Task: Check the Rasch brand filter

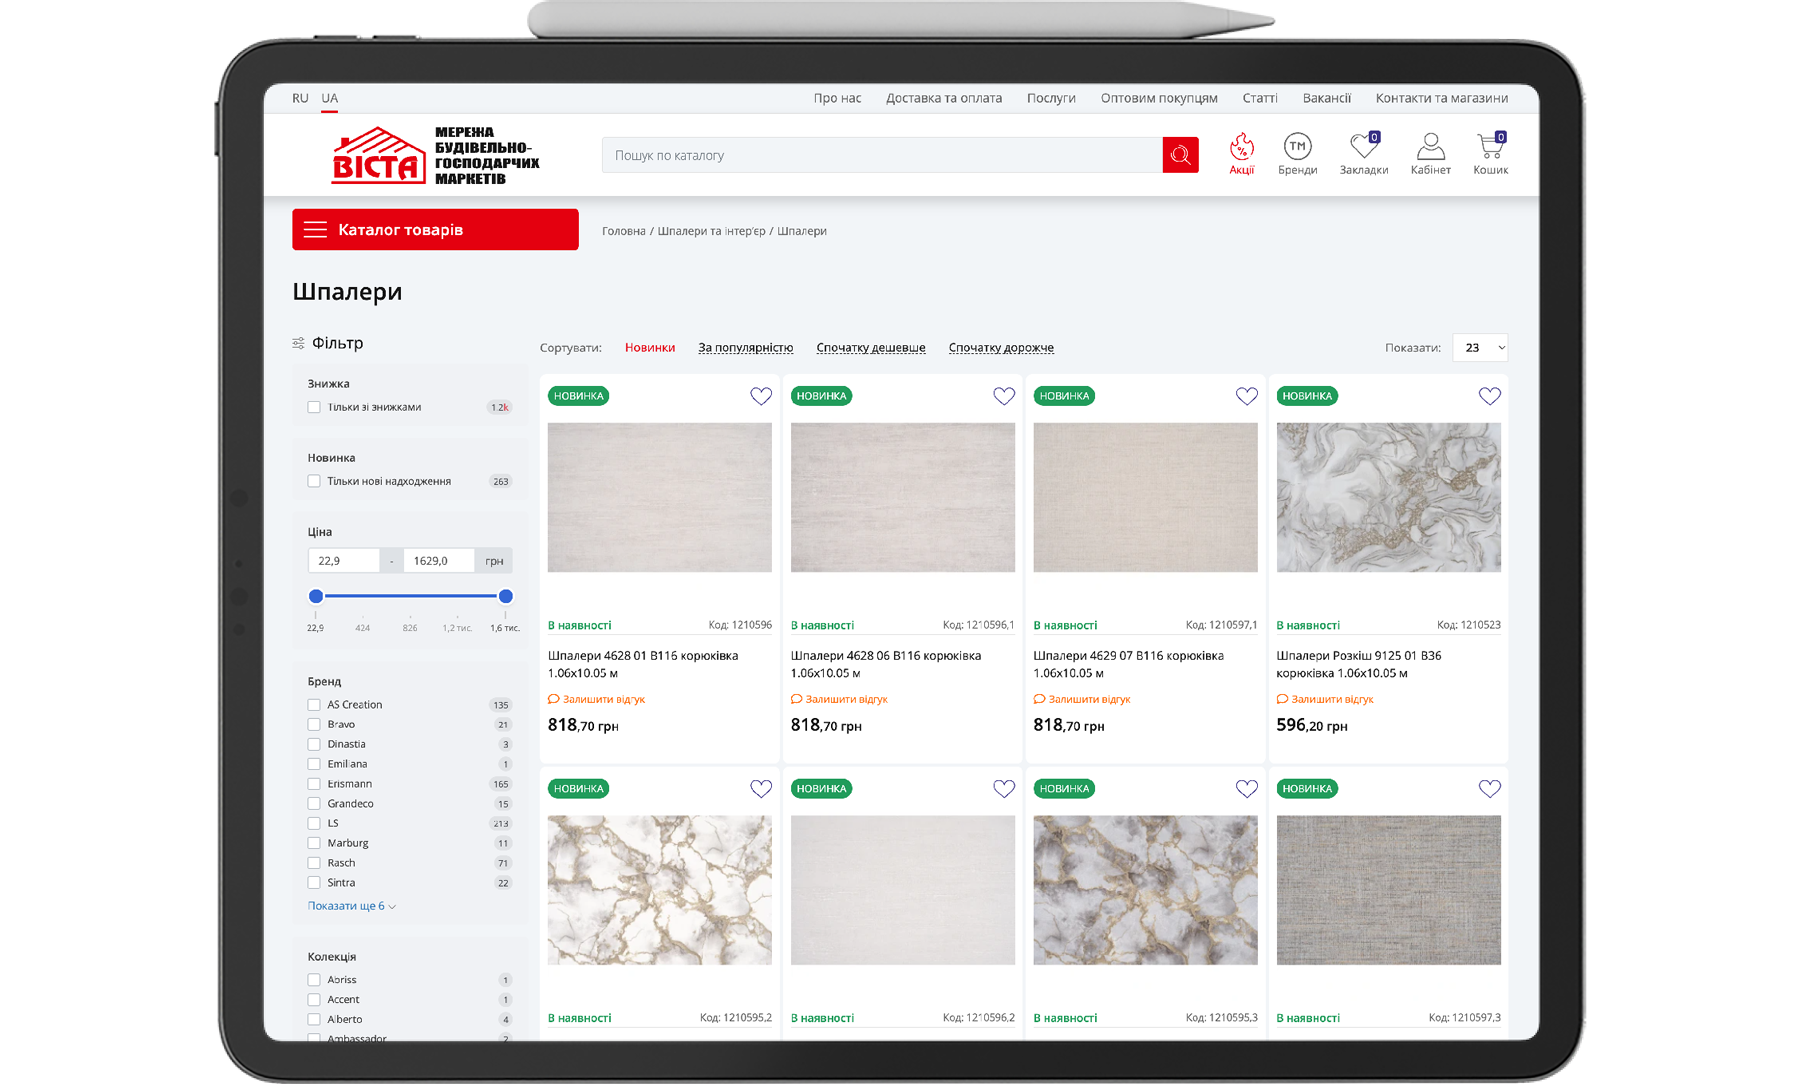Action: click(314, 863)
